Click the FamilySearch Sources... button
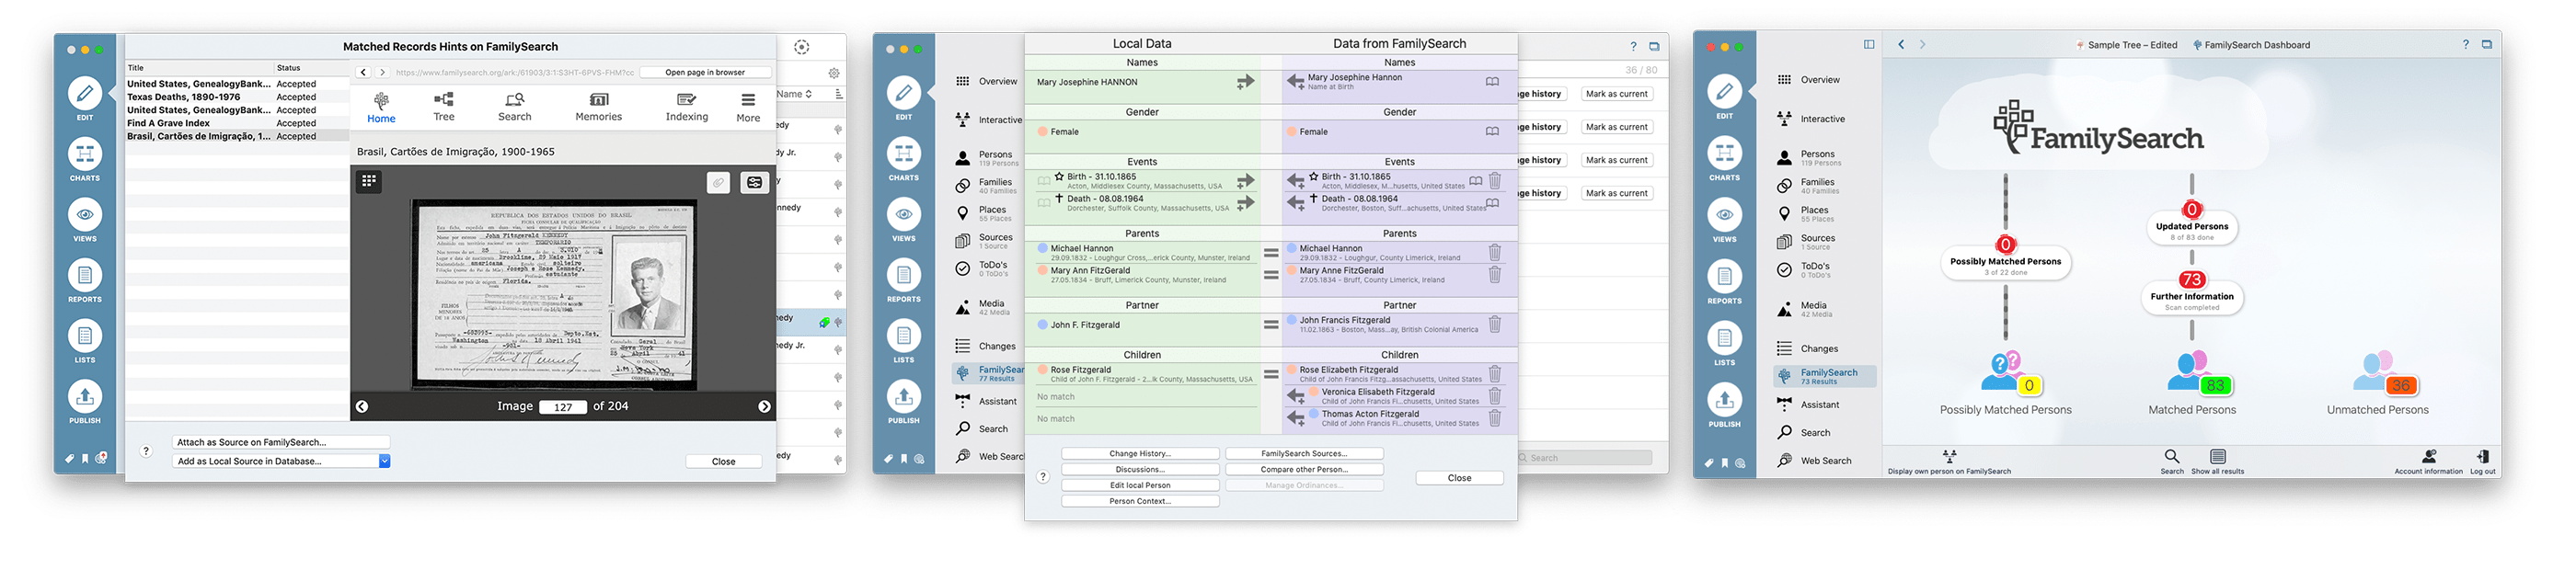The width and height of the screenshot is (2576, 570). click(x=1304, y=454)
